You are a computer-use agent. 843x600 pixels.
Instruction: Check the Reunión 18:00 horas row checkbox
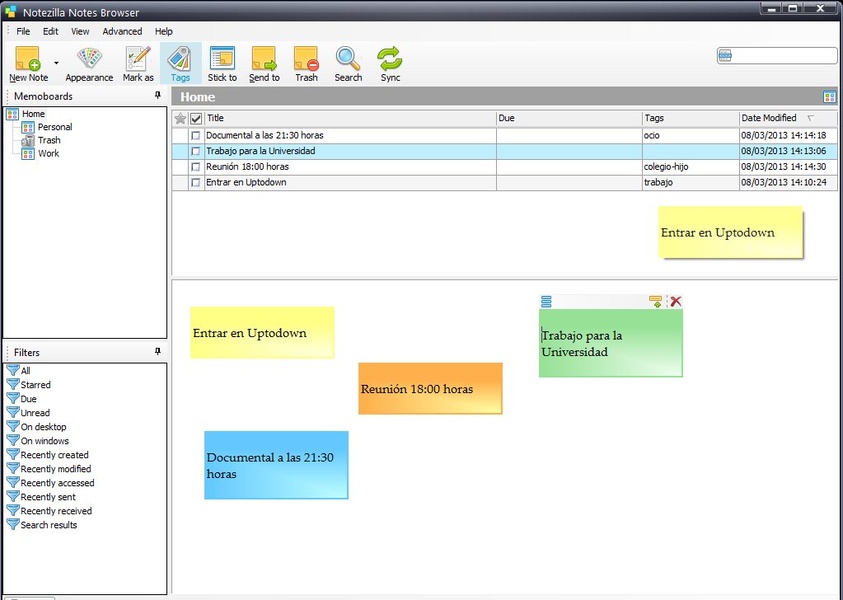tap(196, 167)
